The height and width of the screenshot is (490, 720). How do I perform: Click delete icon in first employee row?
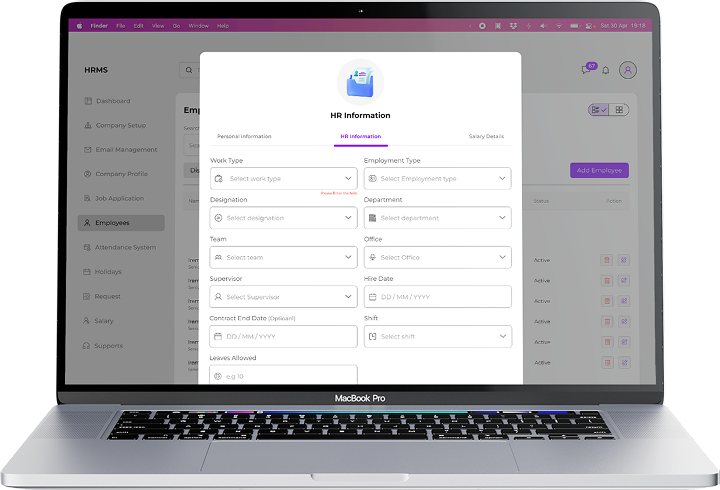pos(606,260)
